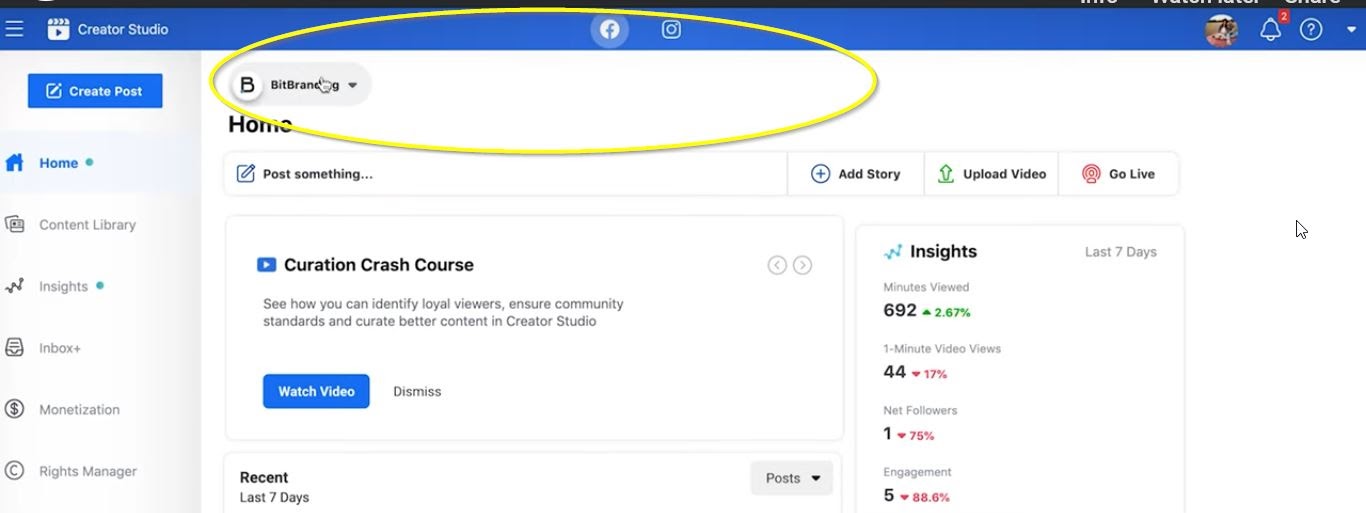Open Insights in the sidebar
Screen dimensions: 1366x513
click(63, 286)
